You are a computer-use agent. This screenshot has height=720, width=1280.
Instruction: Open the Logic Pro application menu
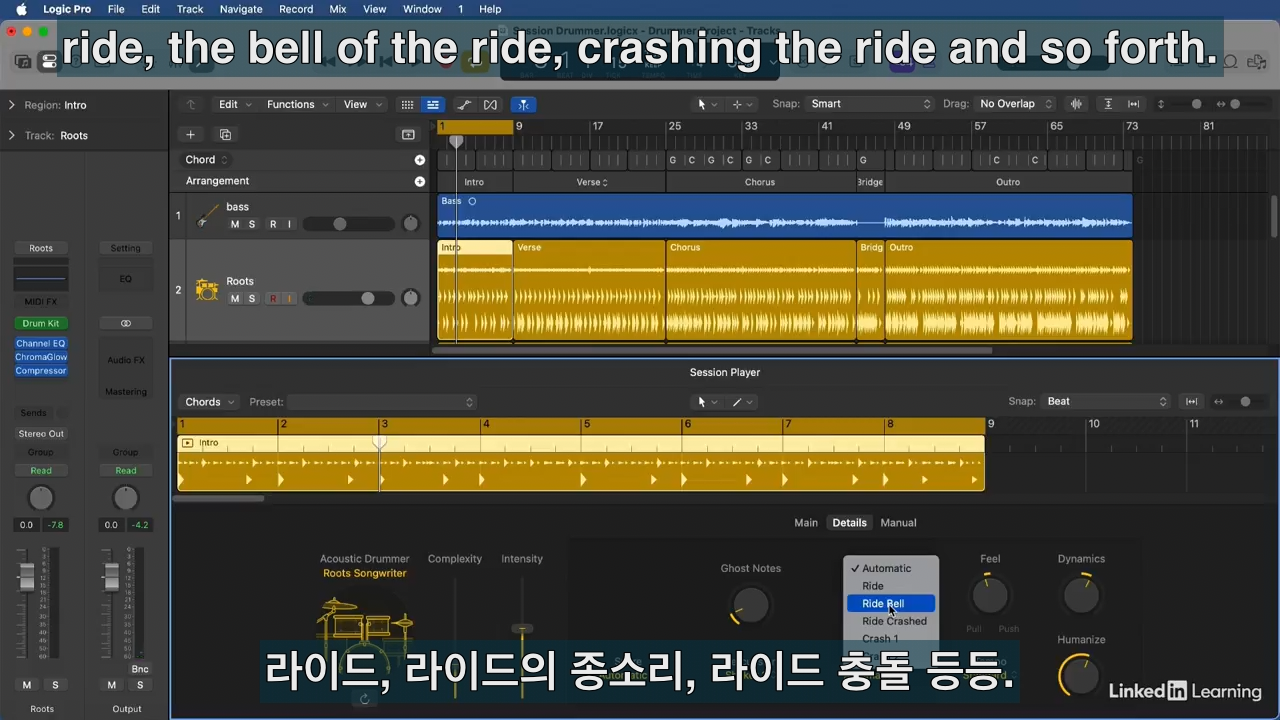(x=67, y=9)
